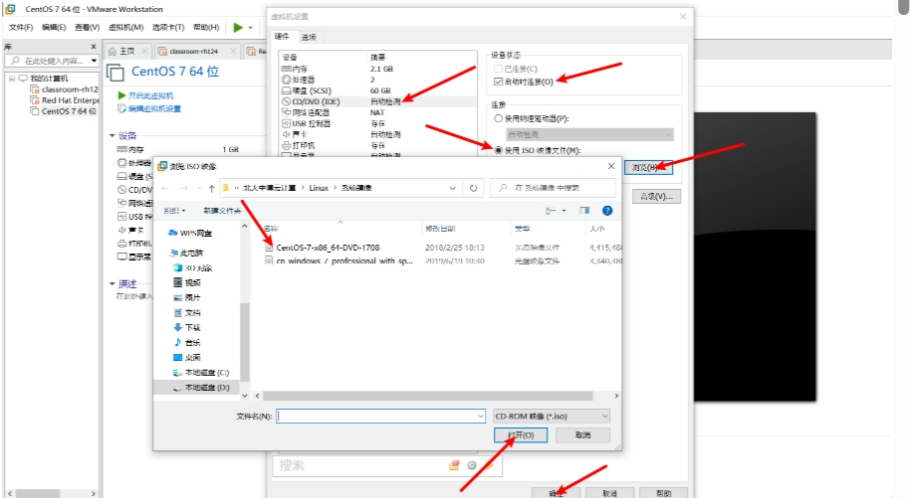Image resolution: width=910 pixels, height=498 pixels.
Task: Open the 编辑(E) menu
Action: tap(54, 27)
